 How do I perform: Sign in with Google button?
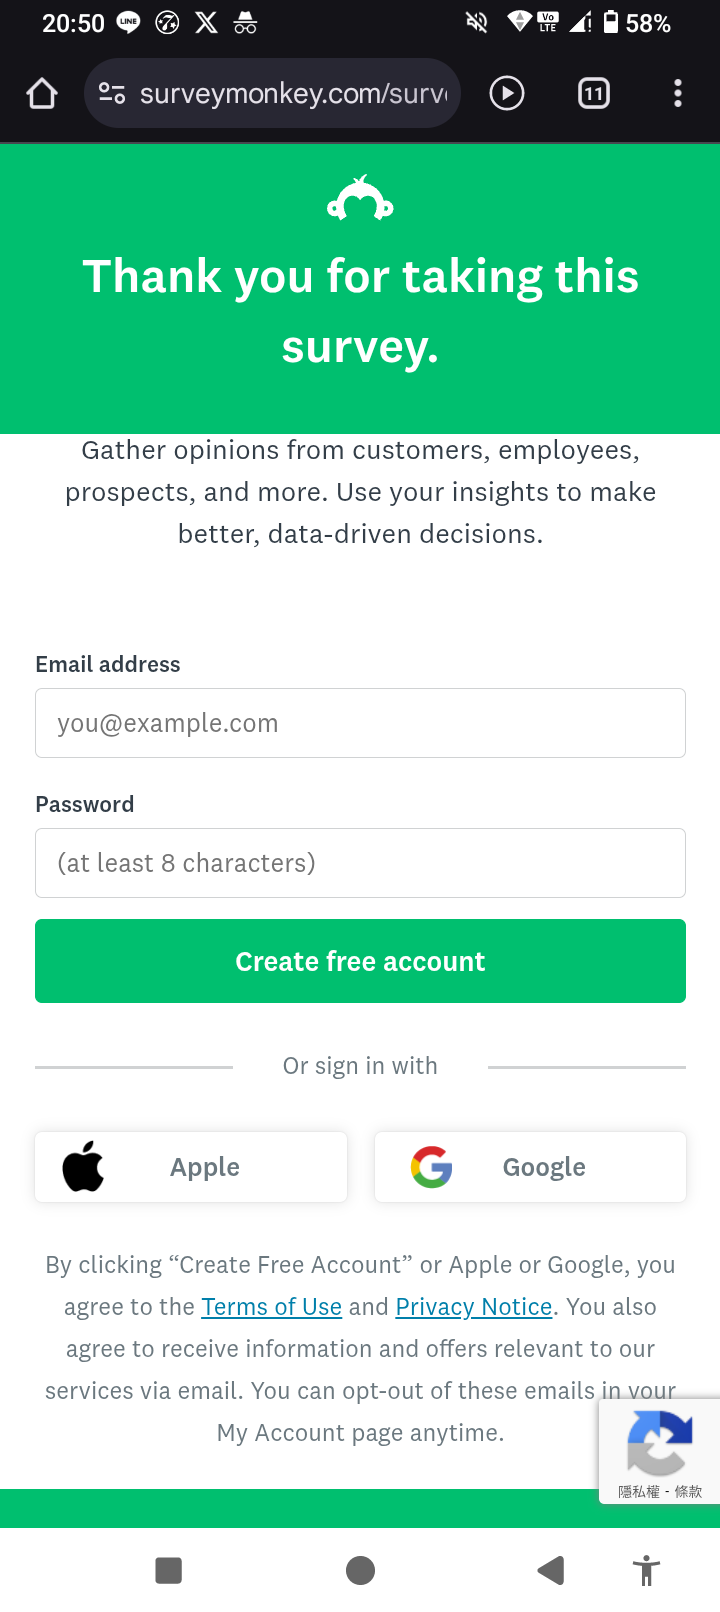(530, 1167)
